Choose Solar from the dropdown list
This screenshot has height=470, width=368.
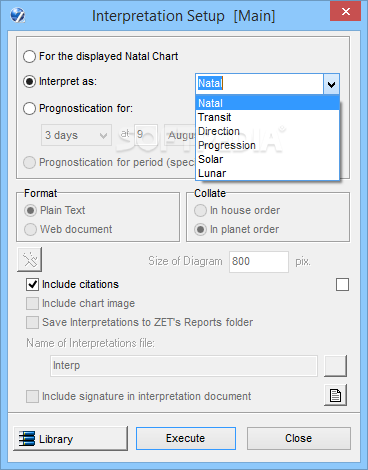(268, 159)
